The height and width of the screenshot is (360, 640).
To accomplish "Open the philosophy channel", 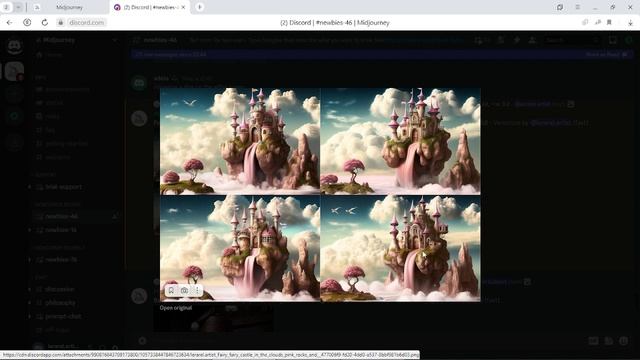I will pos(60,303).
